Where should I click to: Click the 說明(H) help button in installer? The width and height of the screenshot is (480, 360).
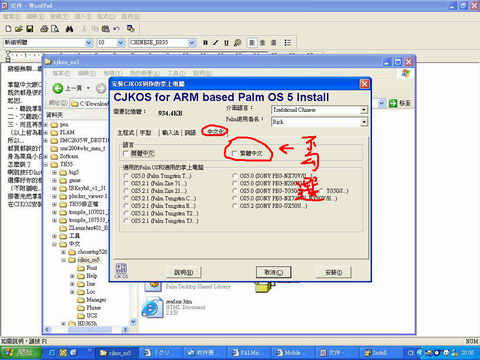[184, 272]
